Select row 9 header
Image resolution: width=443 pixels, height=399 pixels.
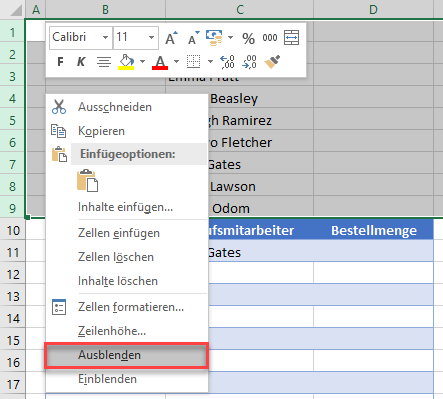(12, 208)
